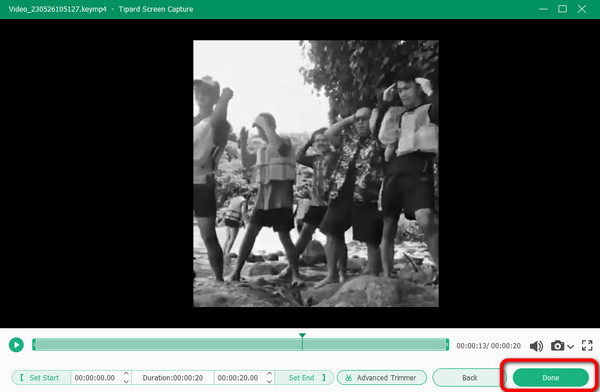Mute the volume speaker icon
Image resolution: width=600 pixels, height=392 pixels.
coord(536,346)
